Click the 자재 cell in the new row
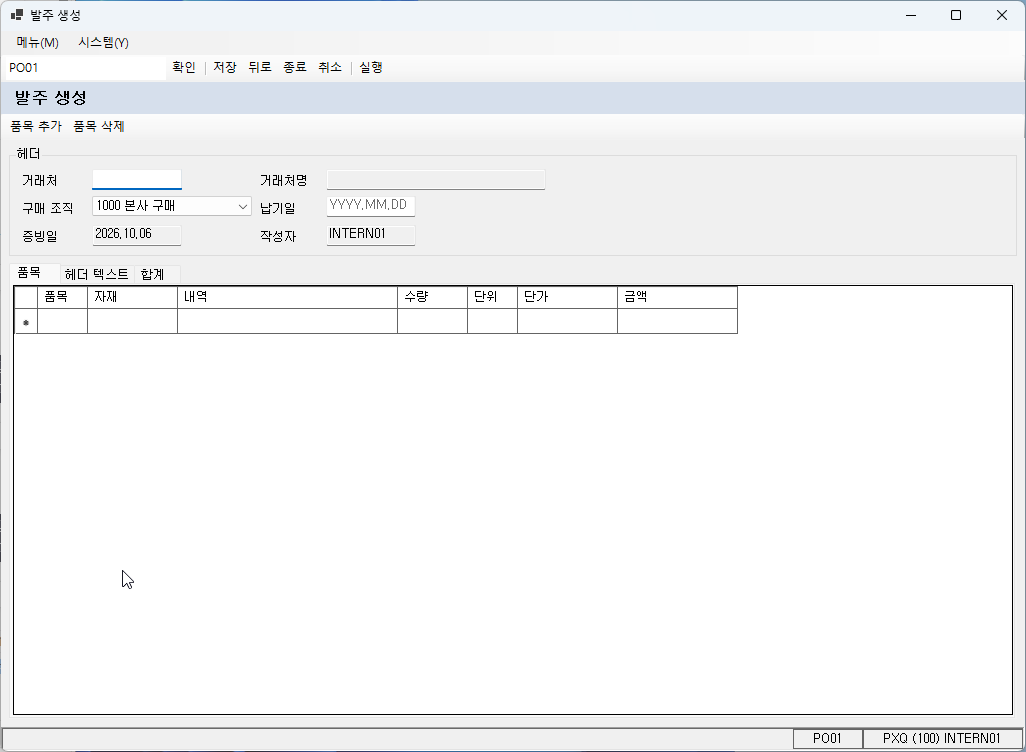The height and width of the screenshot is (752, 1026). click(132, 321)
